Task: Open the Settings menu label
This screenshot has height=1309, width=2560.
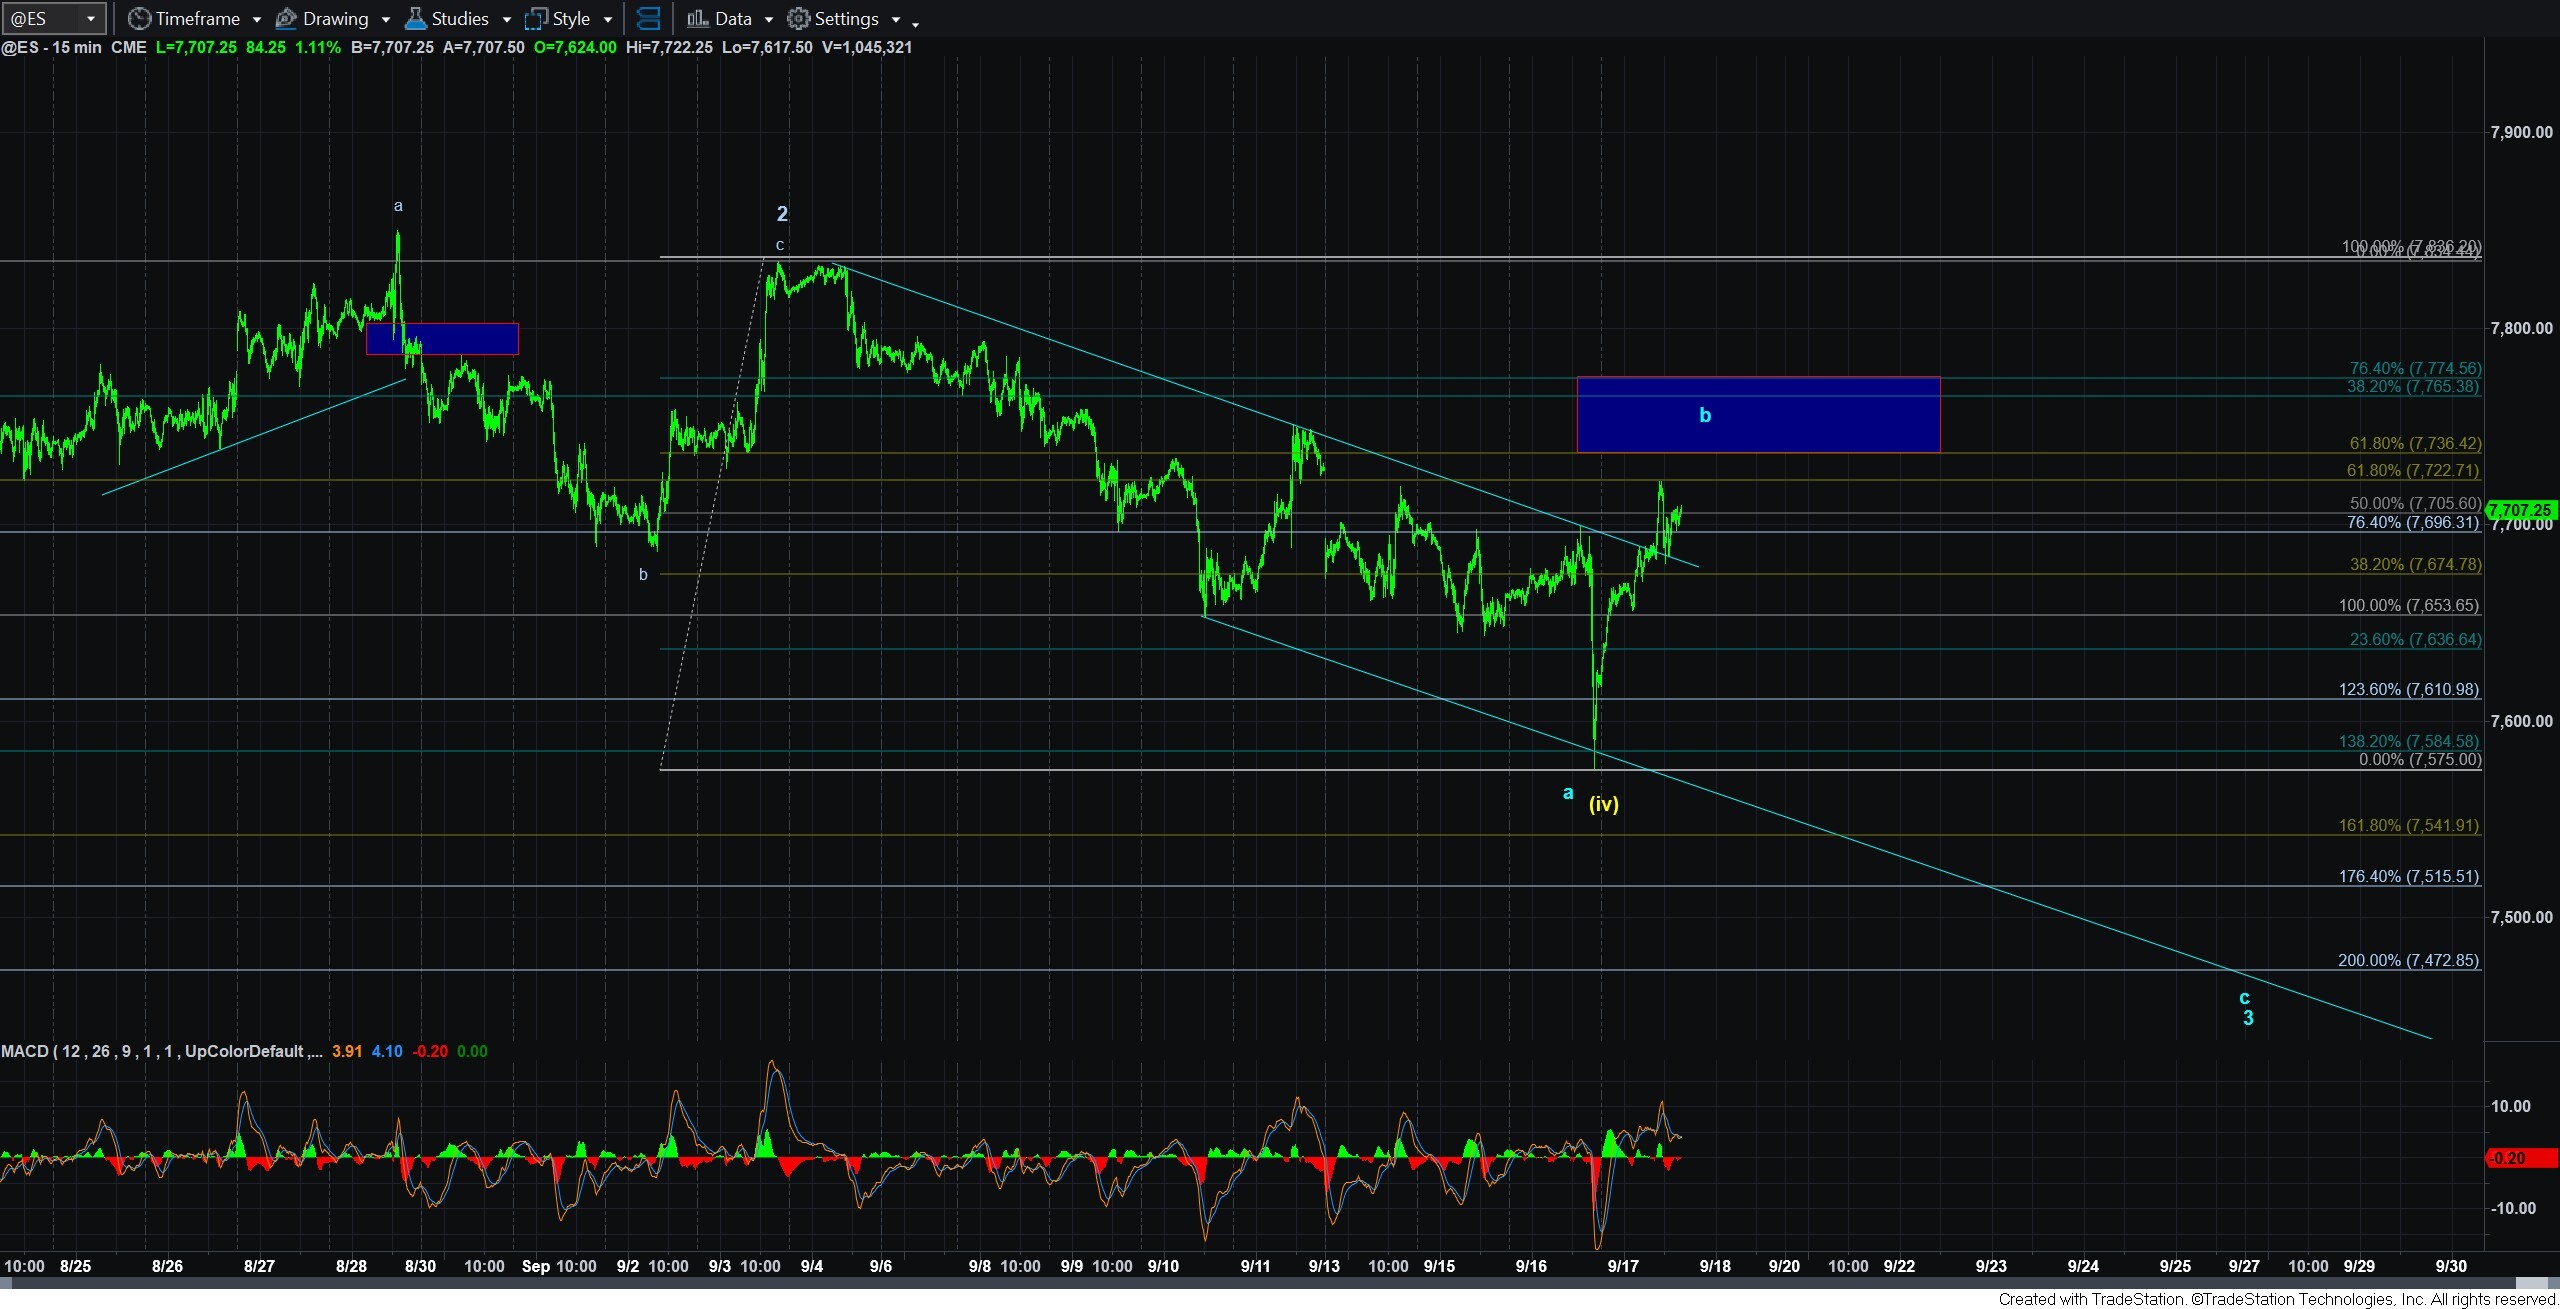Action: point(846,18)
